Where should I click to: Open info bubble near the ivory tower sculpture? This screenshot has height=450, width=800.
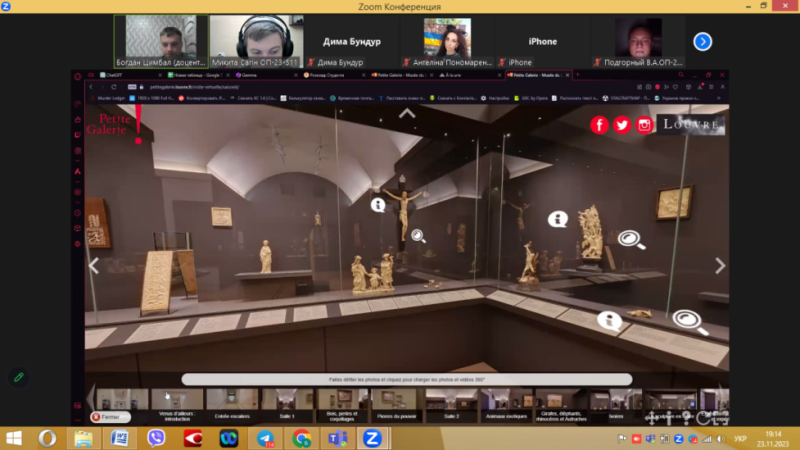558,219
